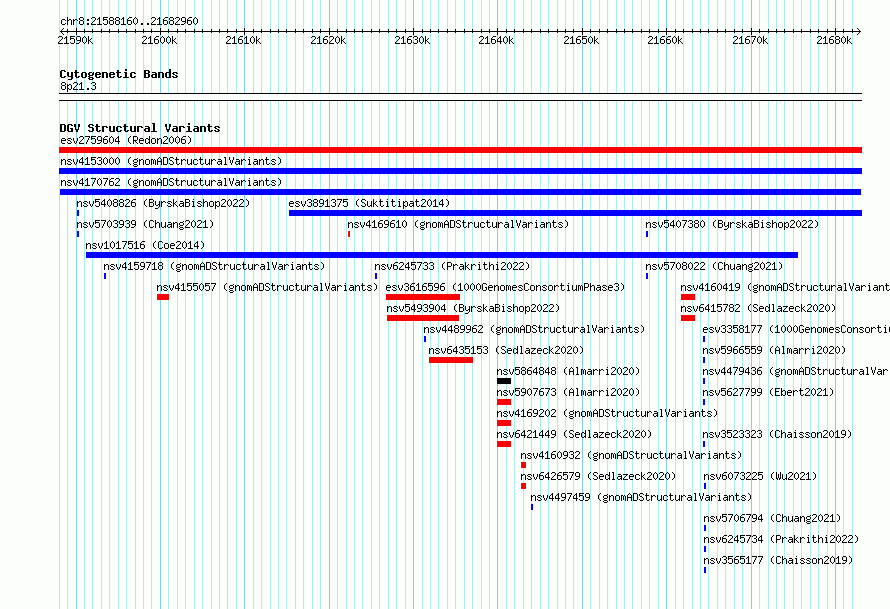Select red bar under esv3616596
The height and width of the screenshot is (609, 890).
point(423,297)
